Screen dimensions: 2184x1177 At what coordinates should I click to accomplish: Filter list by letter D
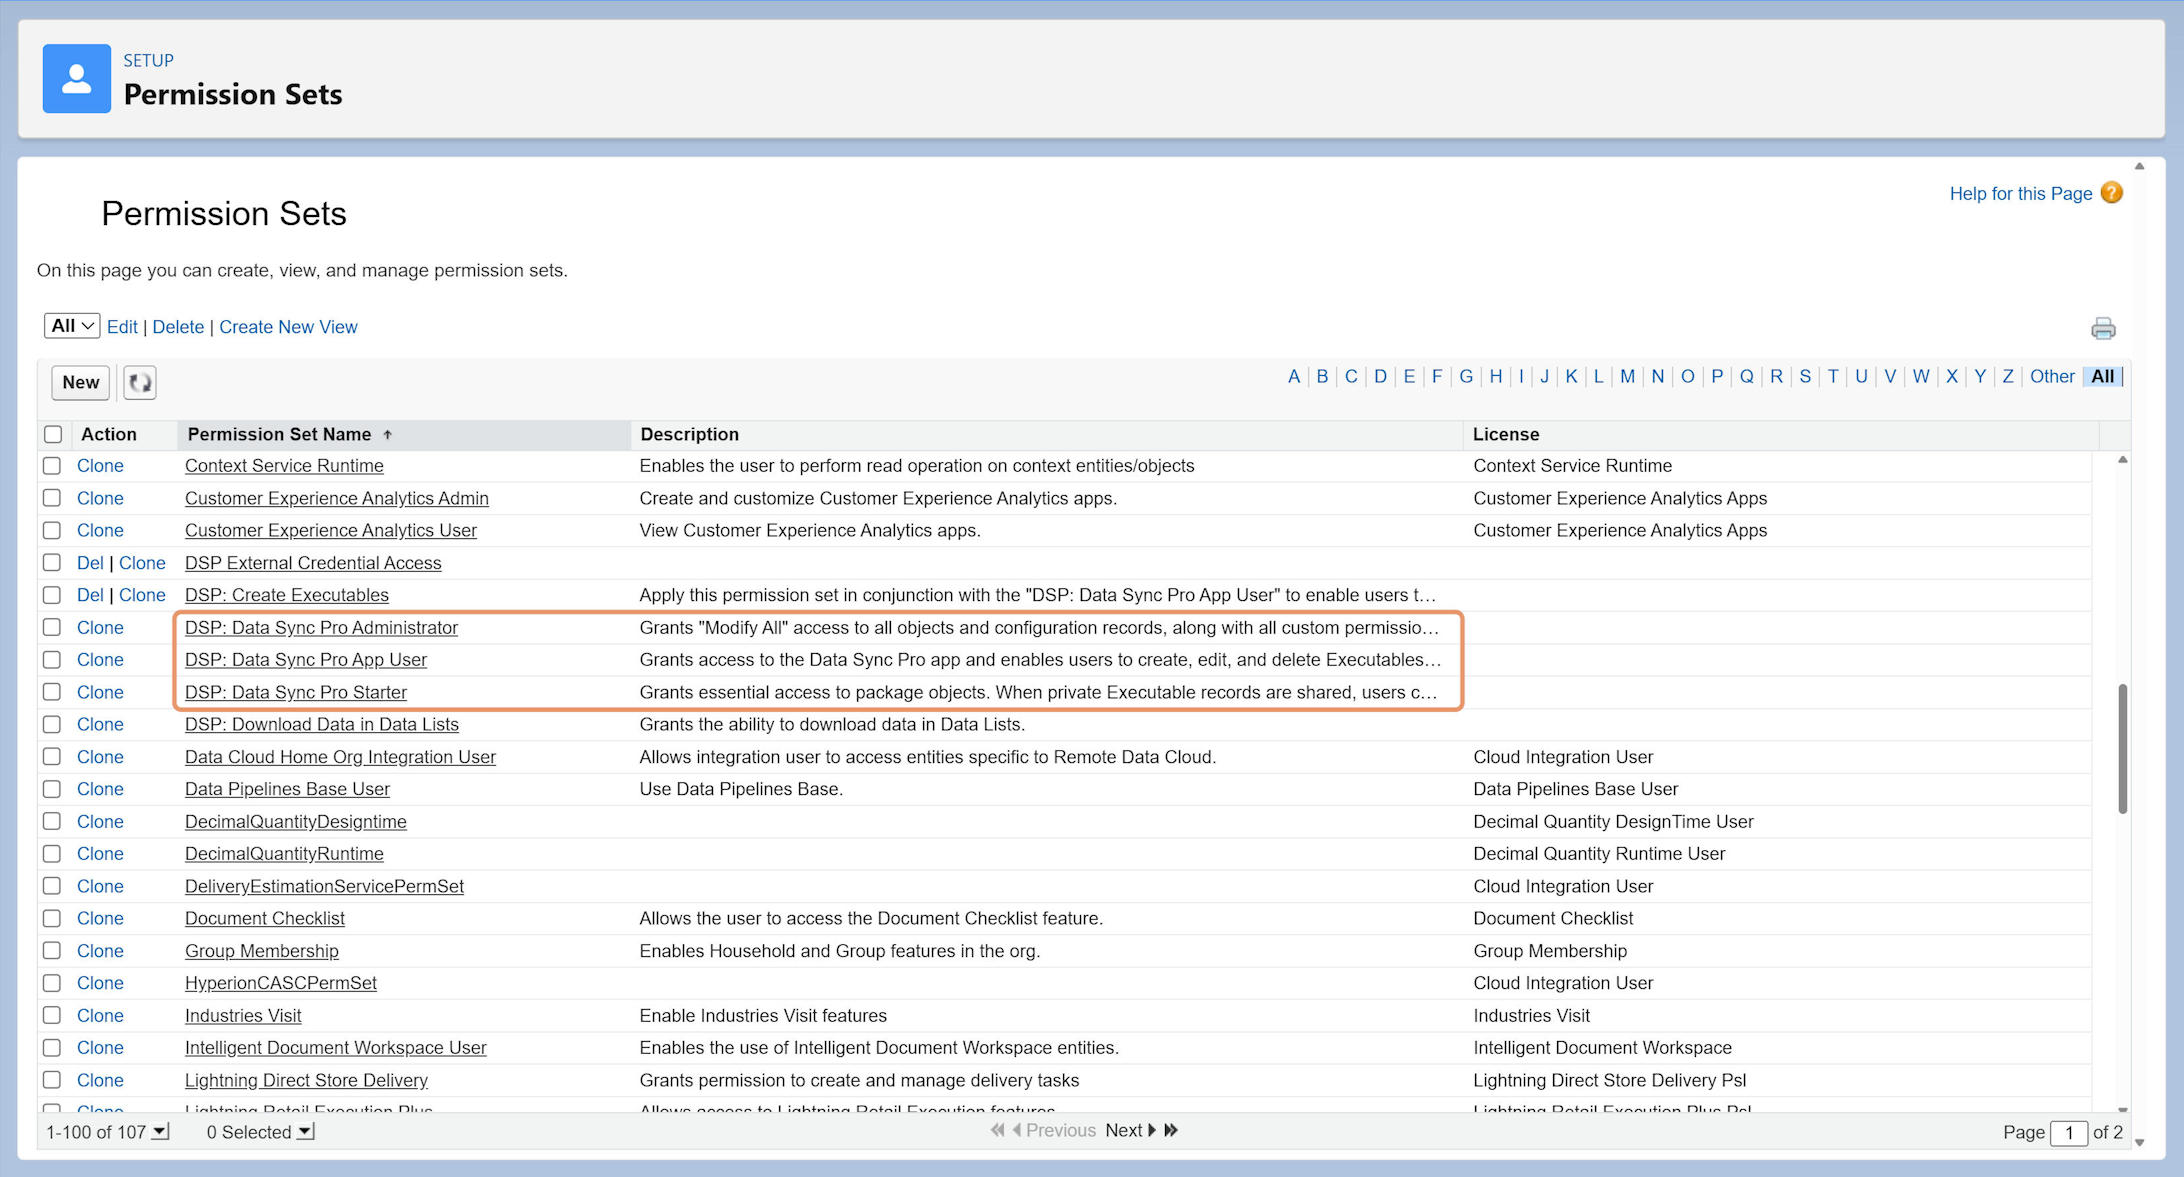[x=1380, y=376]
